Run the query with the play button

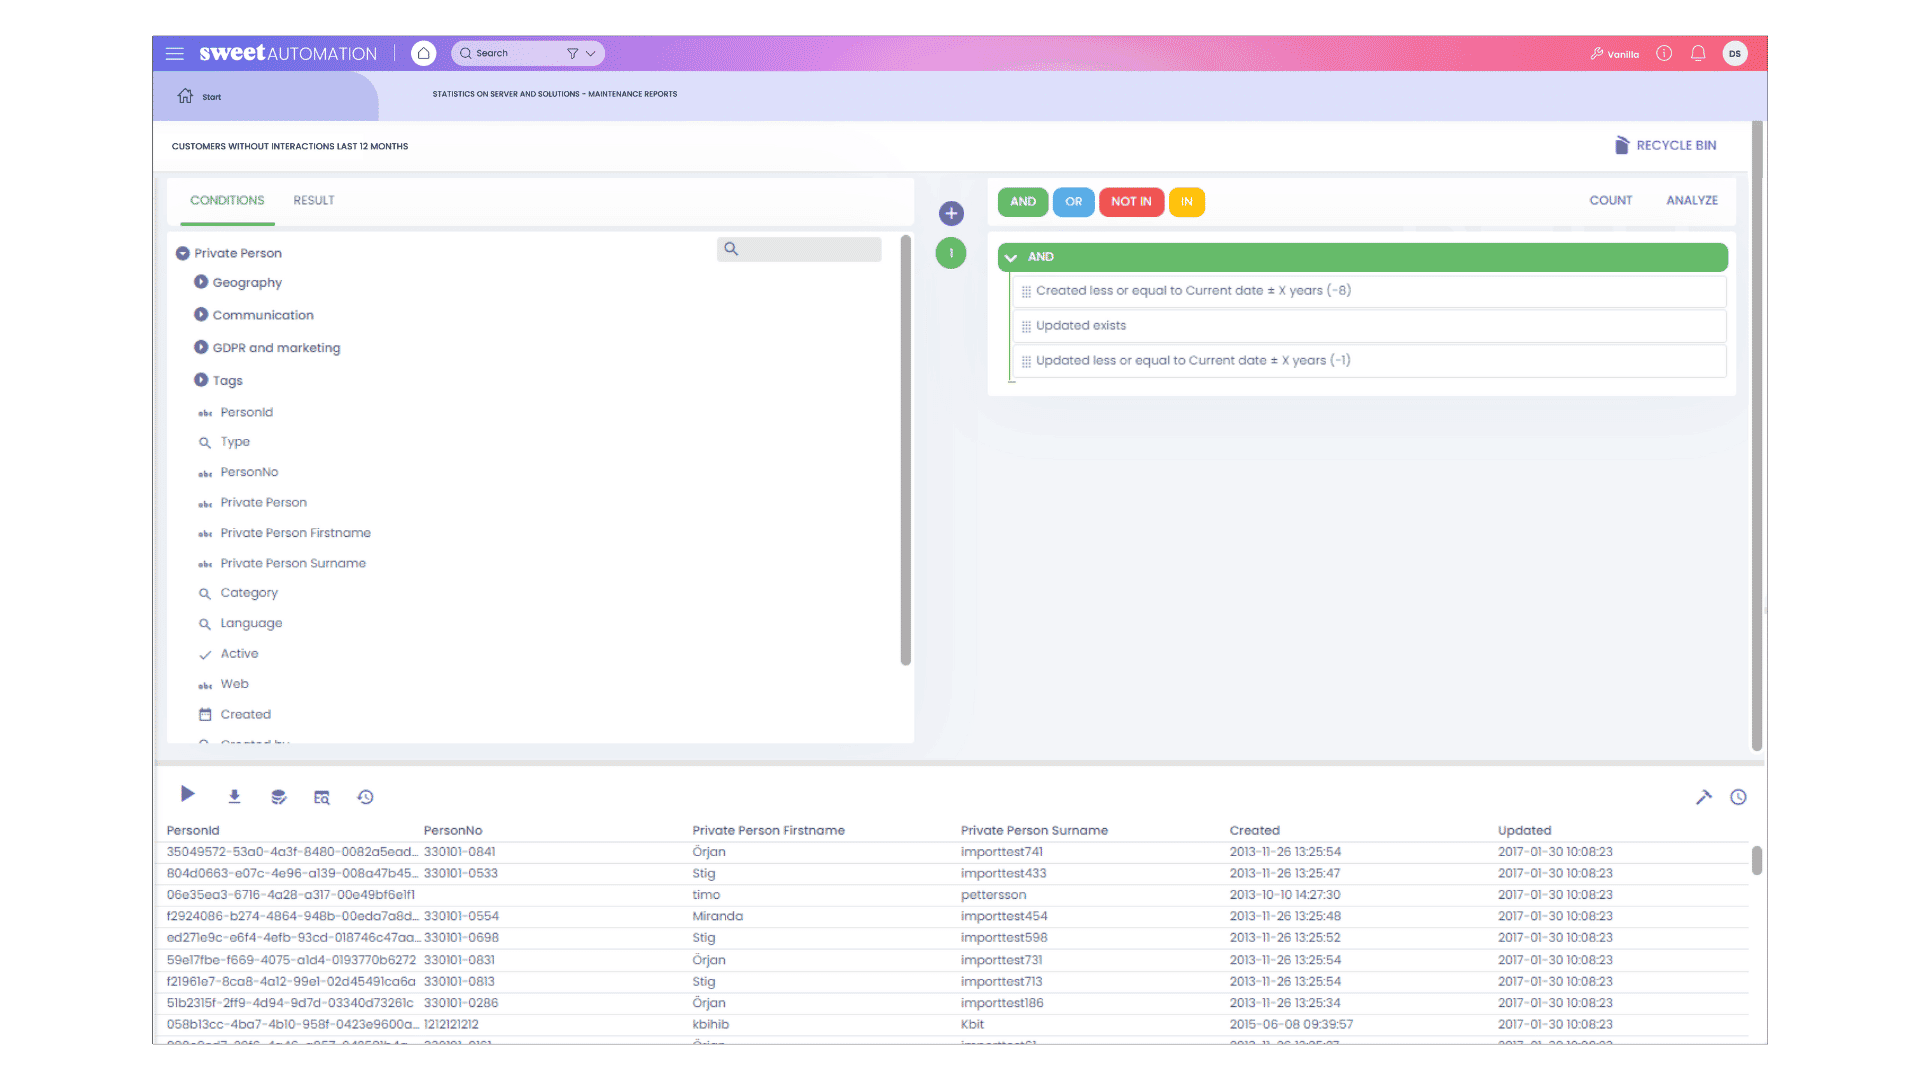coord(187,794)
